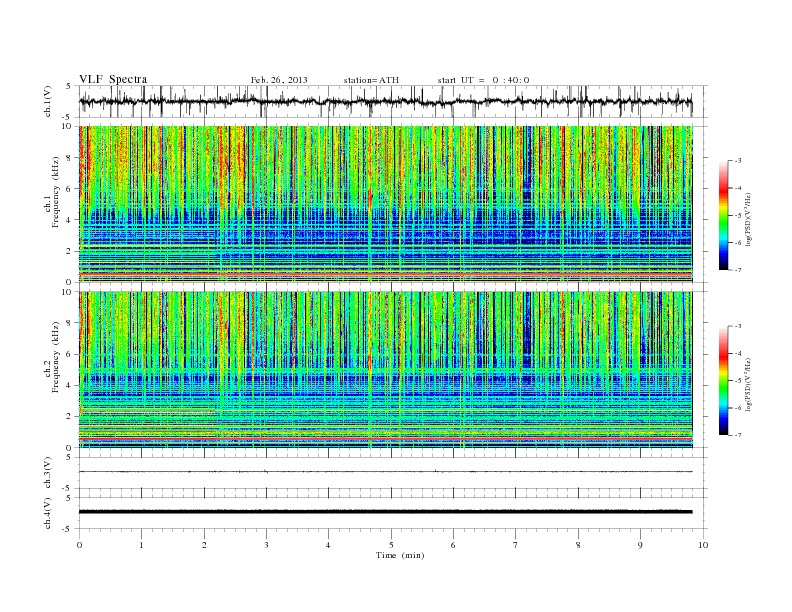This screenshot has width=792, height=612.
Task: Click time axis tick label "0"
Action: click(79, 545)
